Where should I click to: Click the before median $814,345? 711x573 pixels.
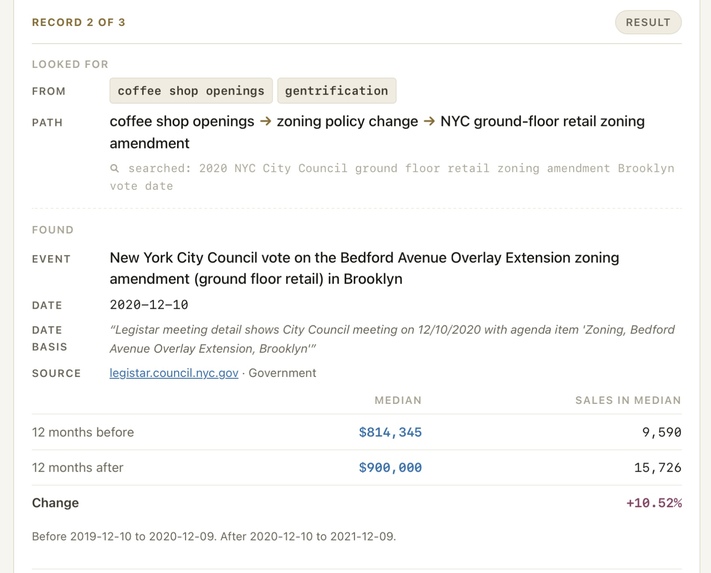point(390,432)
